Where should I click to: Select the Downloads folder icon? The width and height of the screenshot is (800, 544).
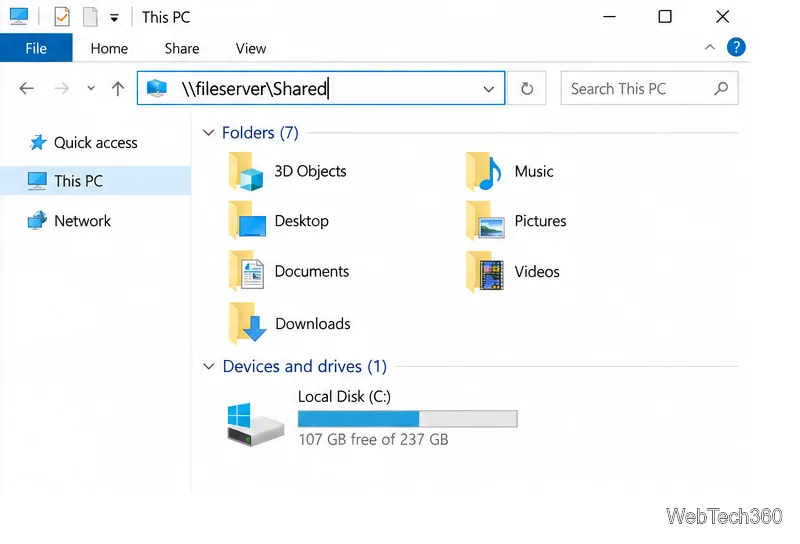[247, 322]
